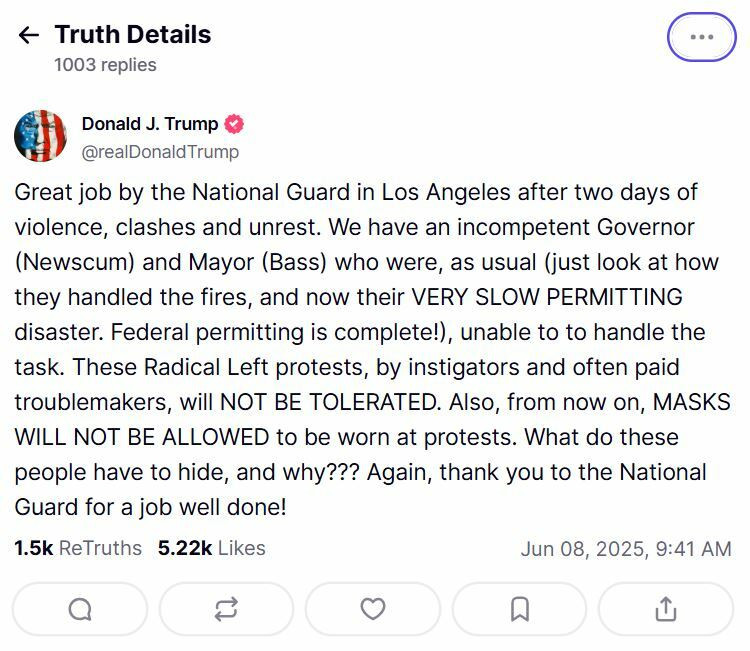This screenshot has height=651, width=750.
Task: View the 1.5k ReTruths list
Action: 78,548
